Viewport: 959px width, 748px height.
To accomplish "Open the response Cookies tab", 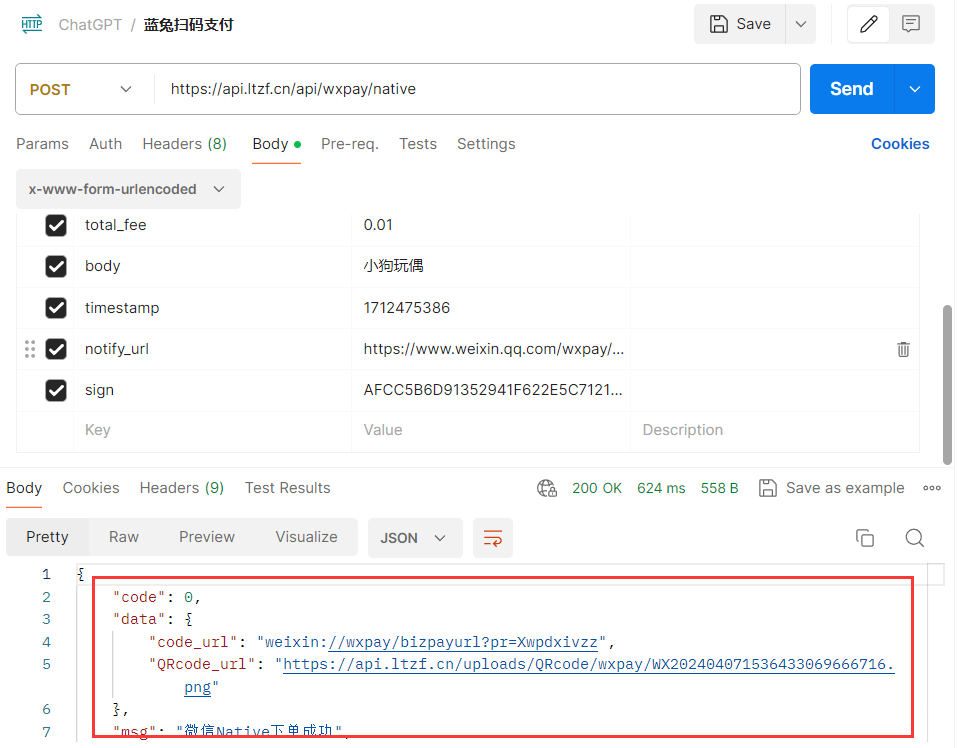I will pyautogui.click(x=91, y=488).
